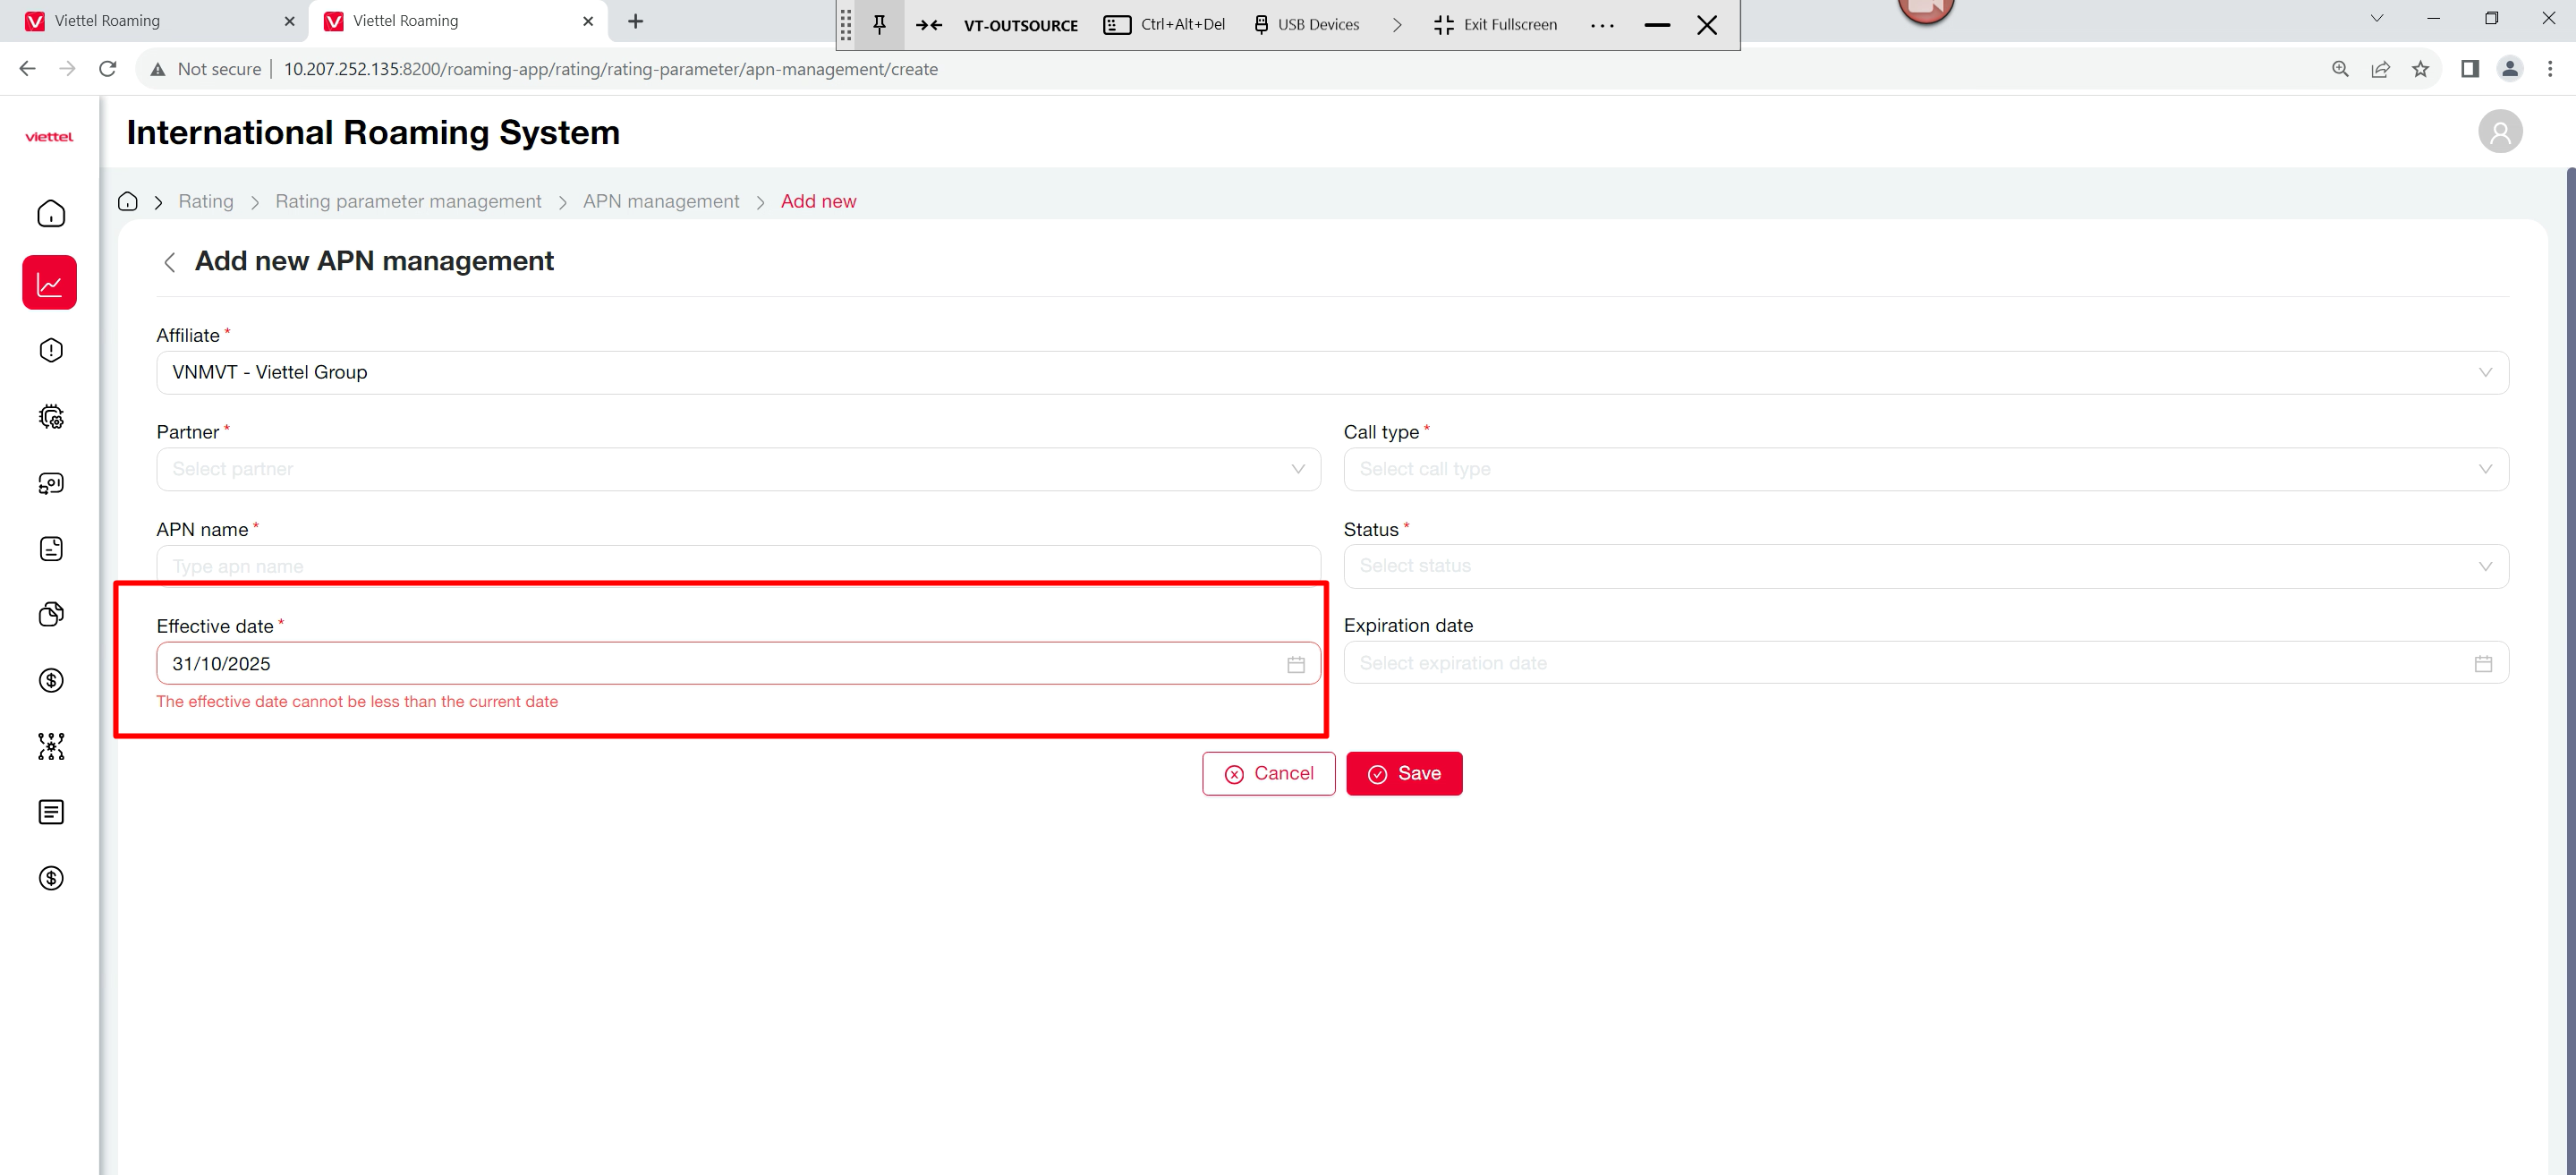The height and width of the screenshot is (1175, 2576).
Task: Click the Save button
Action: click(x=1404, y=774)
